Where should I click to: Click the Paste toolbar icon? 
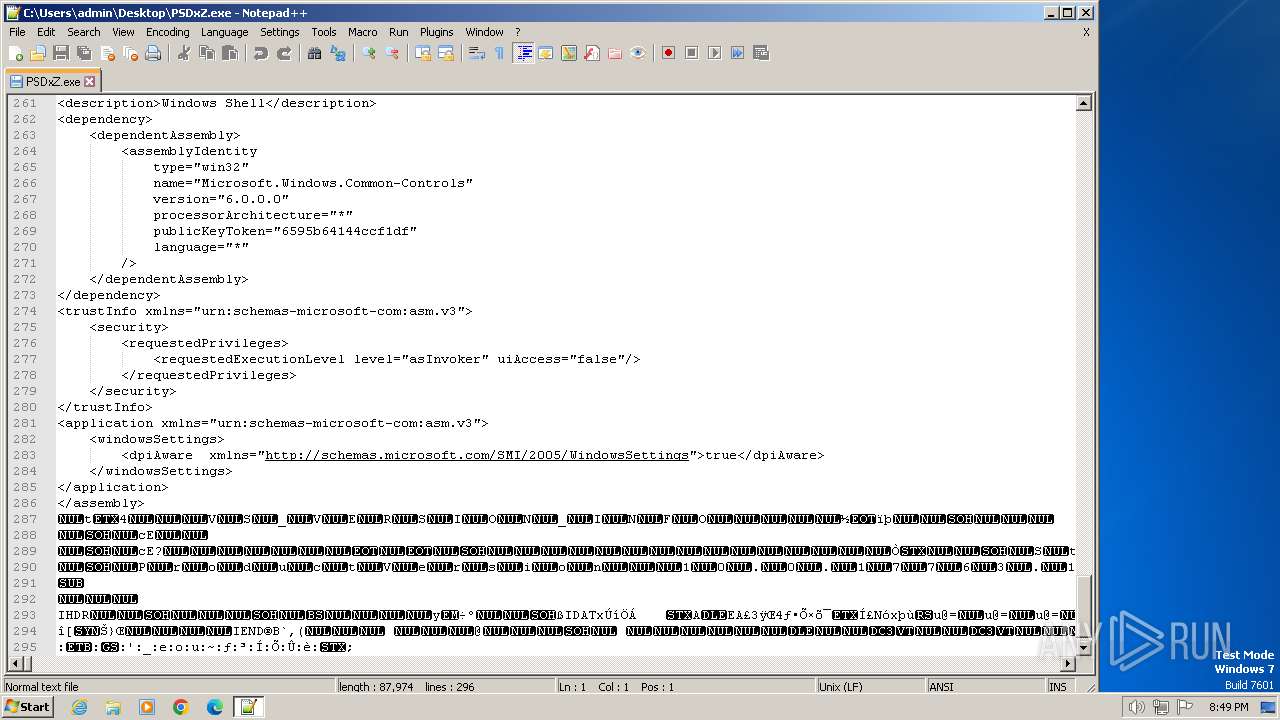(x=230, y=53)
